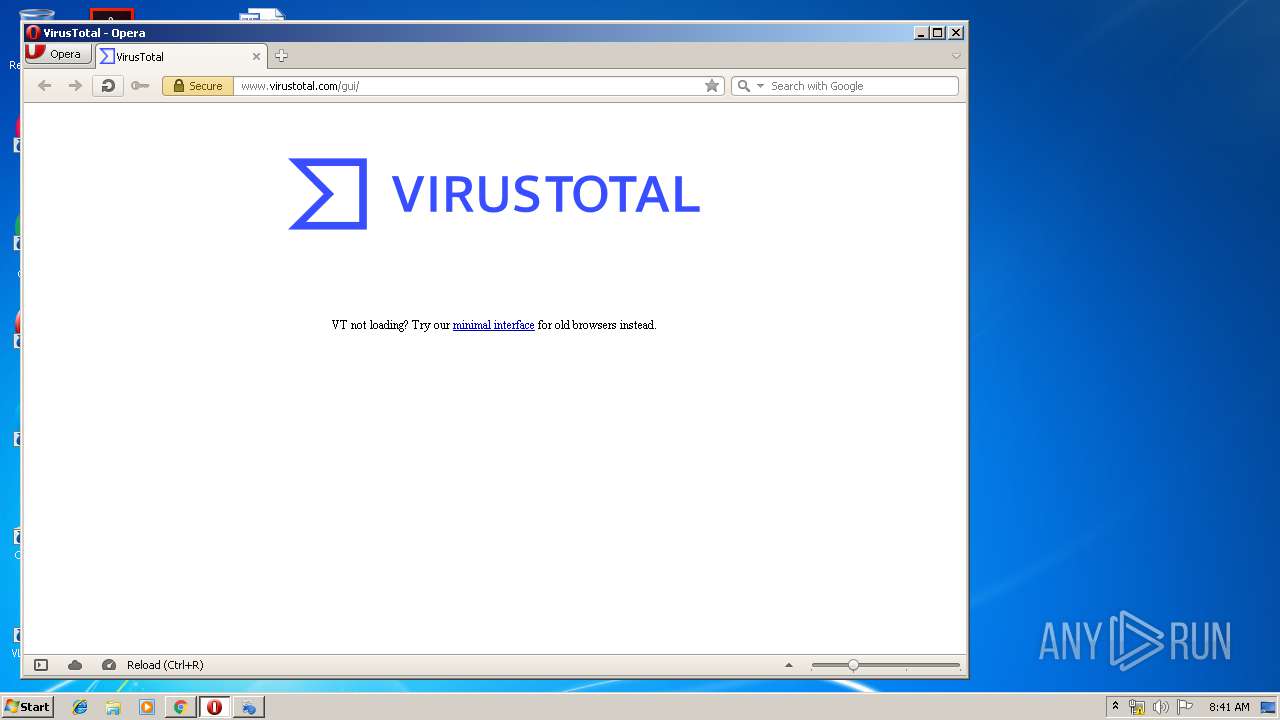Click the Show desktop button

1269,707
